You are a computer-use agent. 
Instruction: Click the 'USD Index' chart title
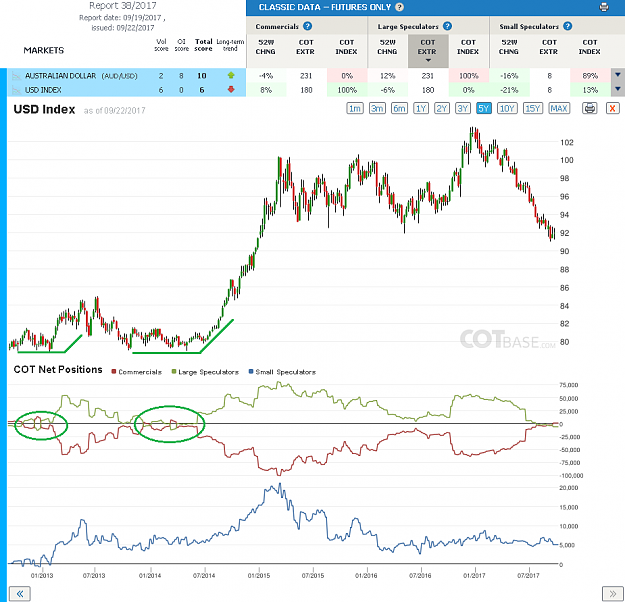click(44, 109)
